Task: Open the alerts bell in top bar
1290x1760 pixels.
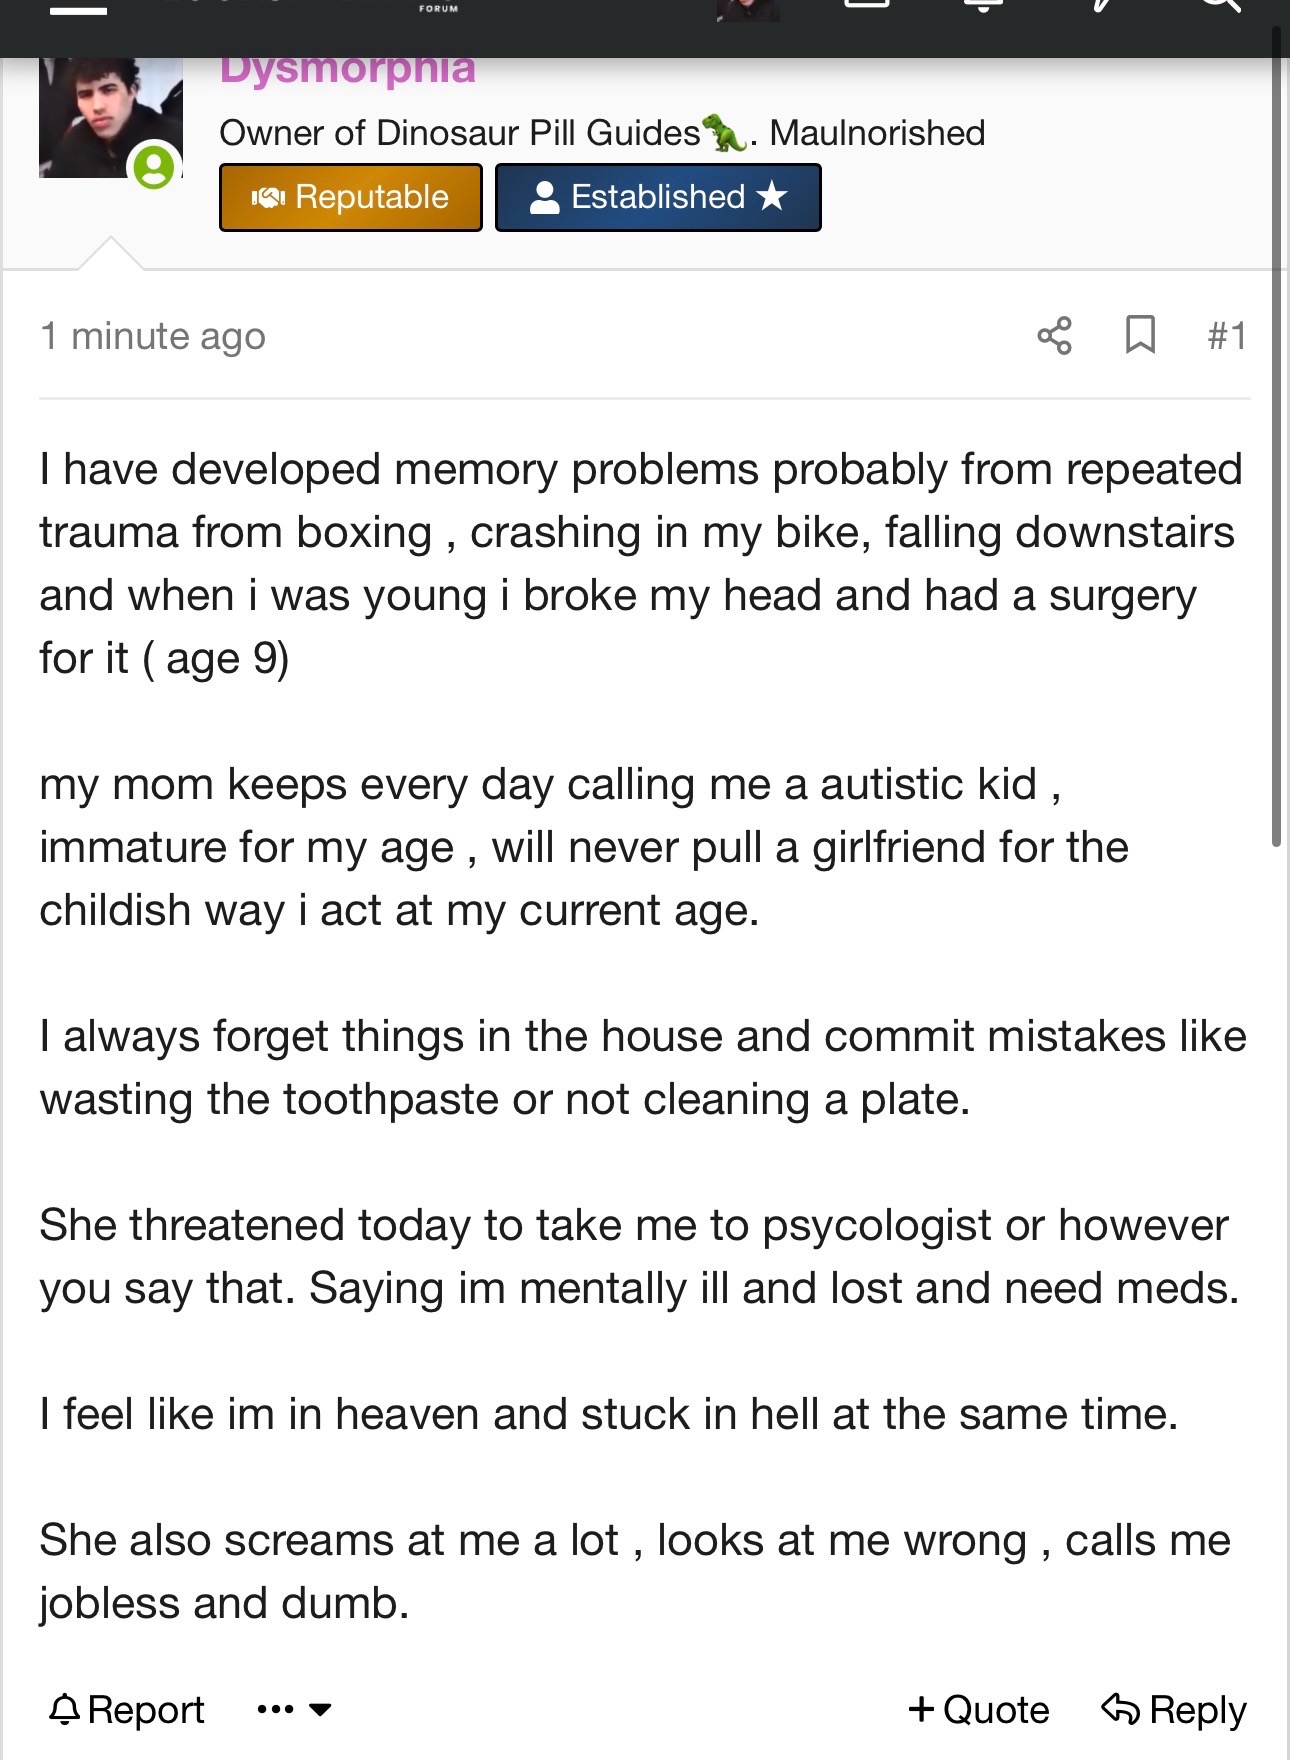Action: [983, 6]
